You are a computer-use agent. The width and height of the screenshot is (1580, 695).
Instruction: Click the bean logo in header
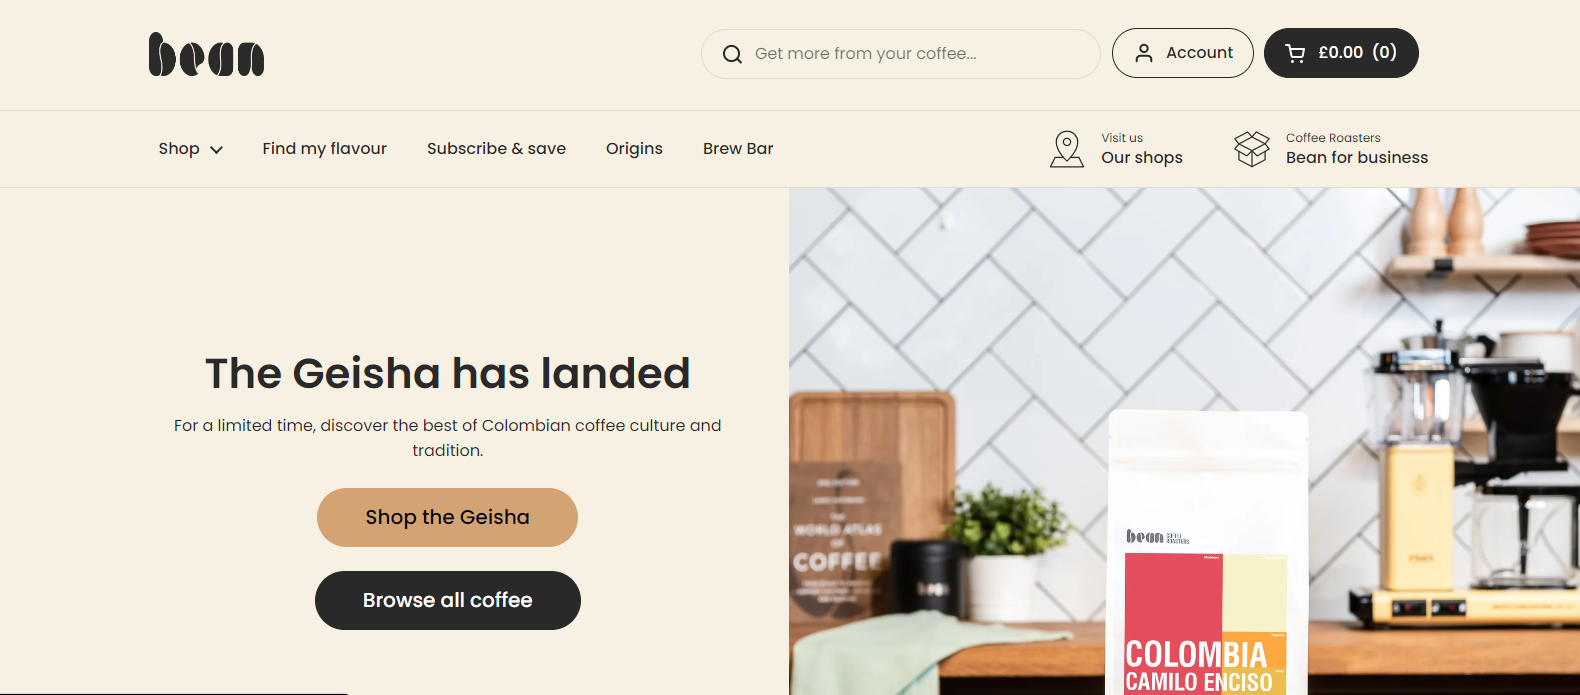tap(206, 54)
